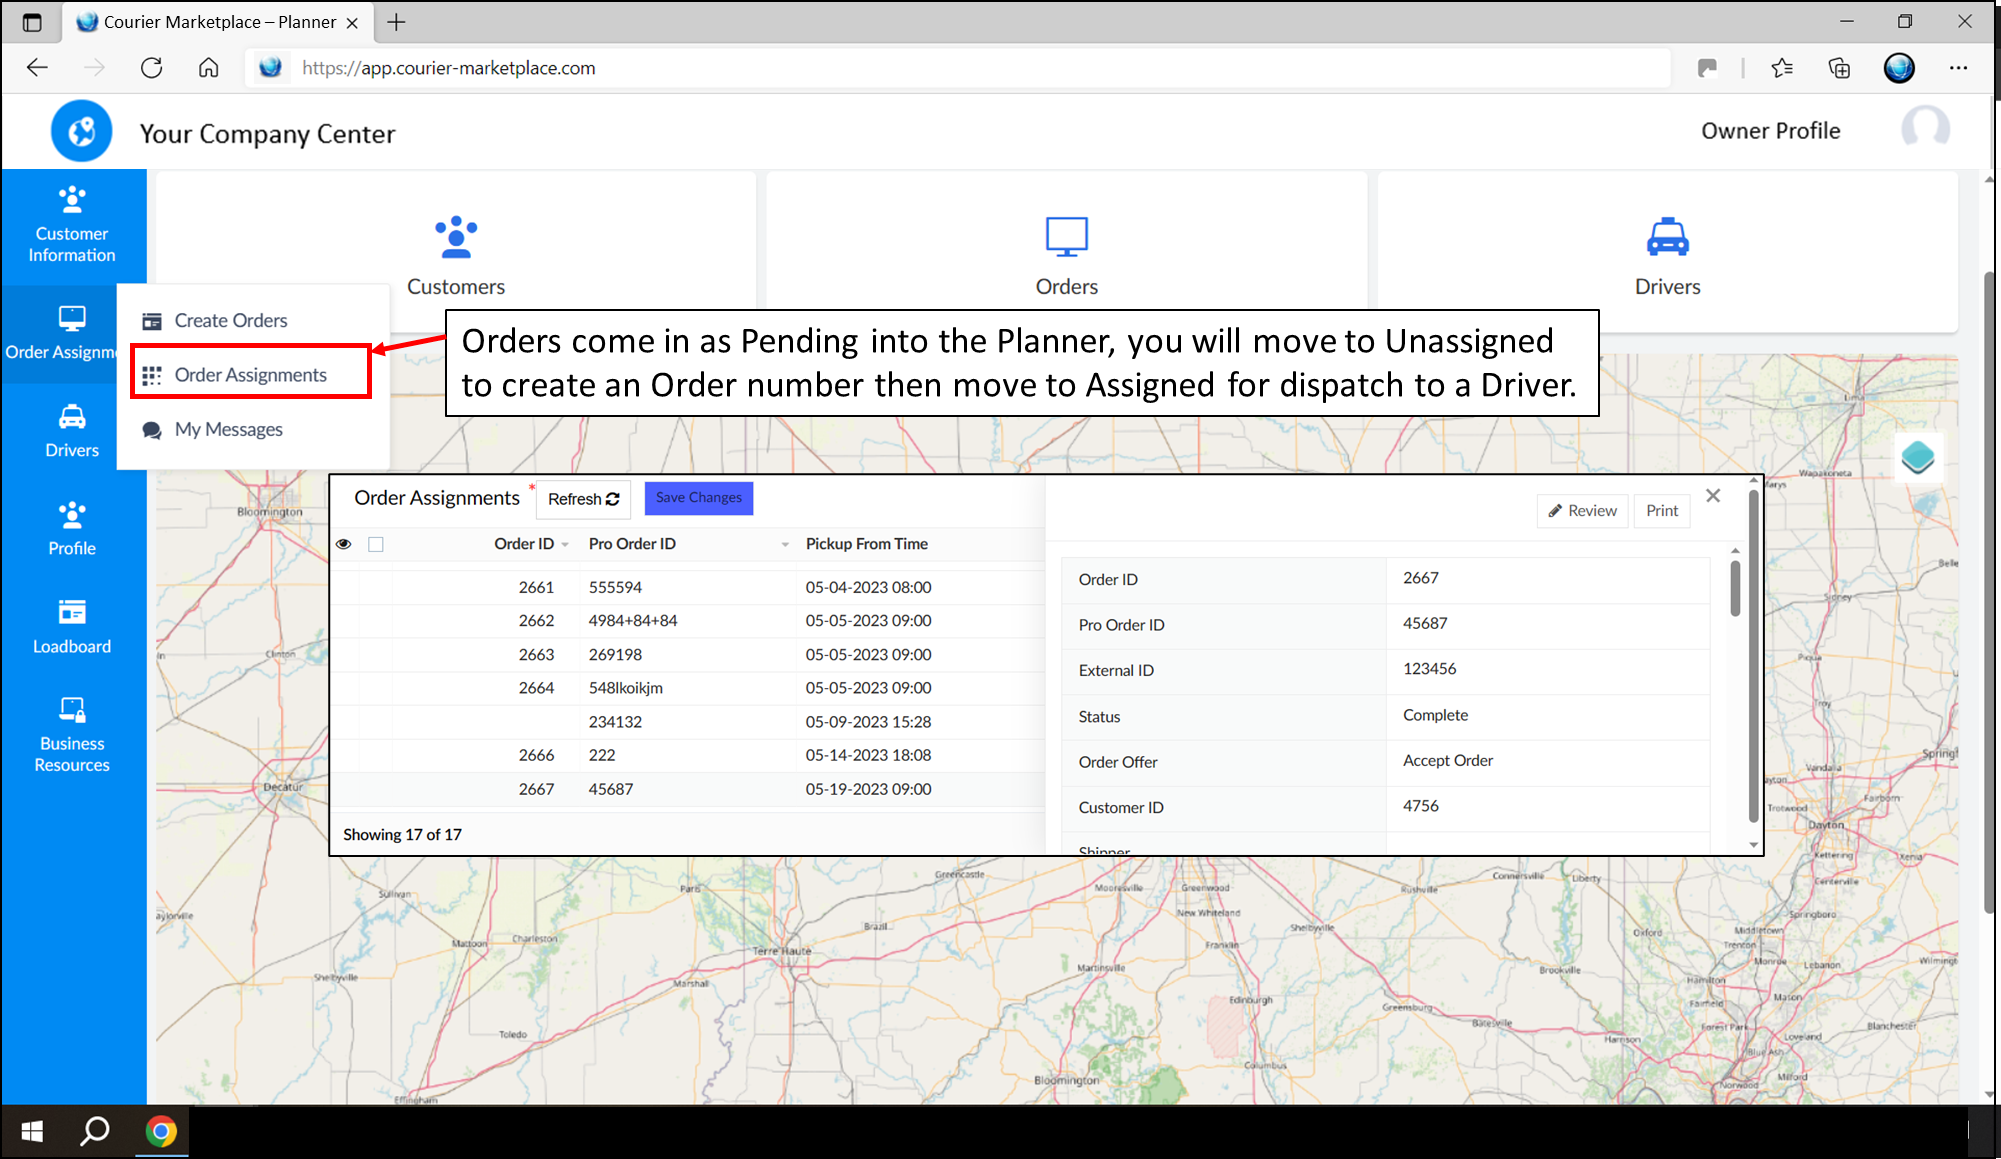Viewport: 2001px width, 1159px height.
Task: Select order row 2661
Action: (x=688, y=587)
